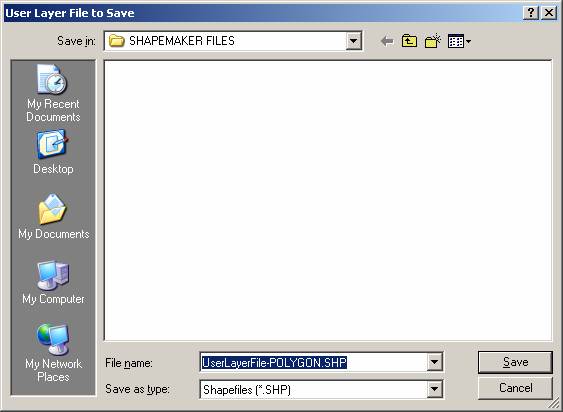Select My Computer in sidebar
The image size is (563, 412).
point(53,283)
